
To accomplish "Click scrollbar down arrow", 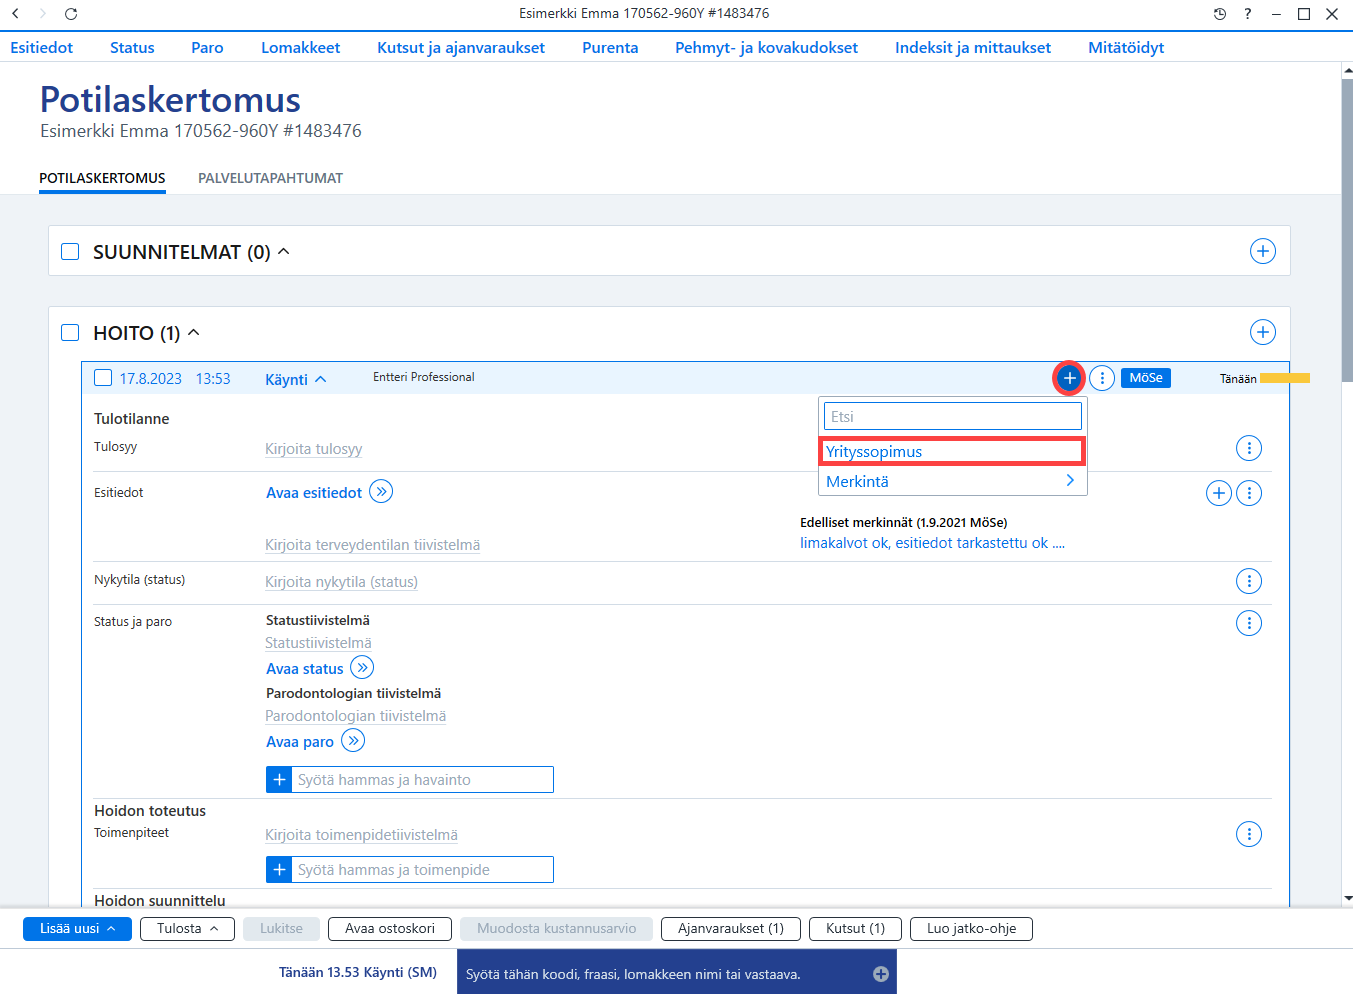I will point(1347,899).
